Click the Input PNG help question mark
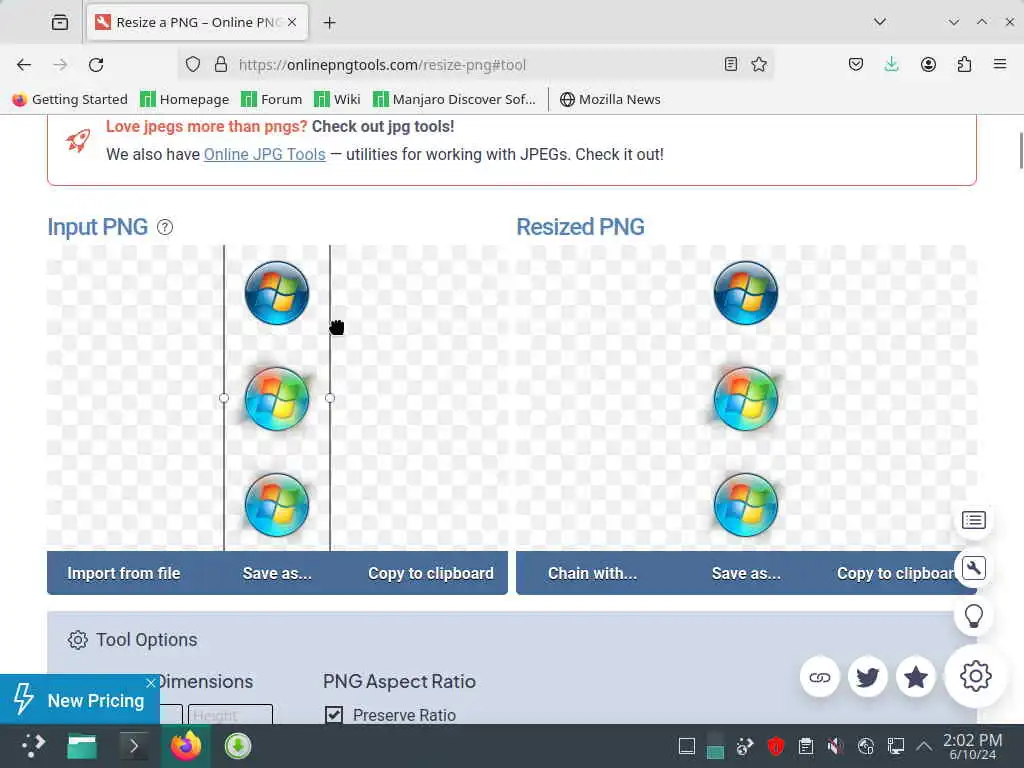Image resolution: width=1024 pixels, height=768 pixels. click(x=165, y=227)
